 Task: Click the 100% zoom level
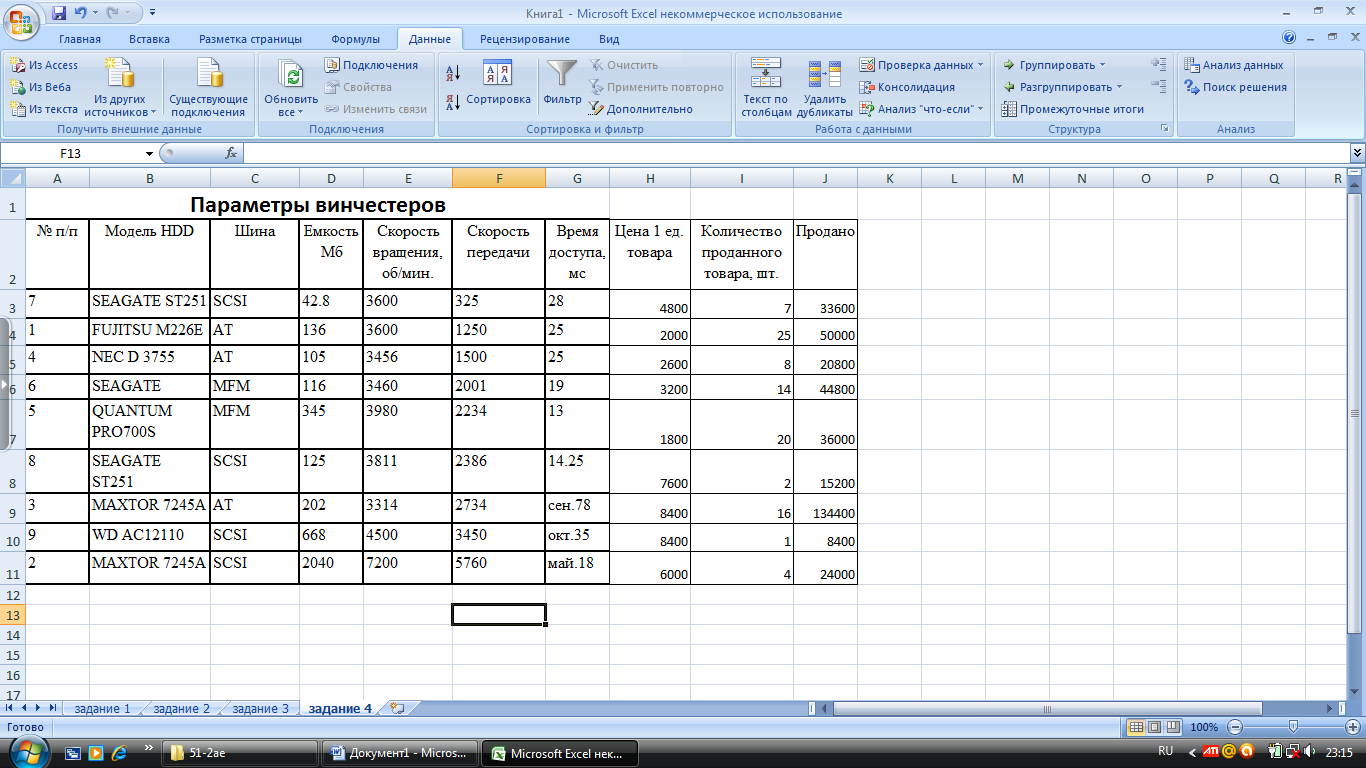tap(1204, 727)
